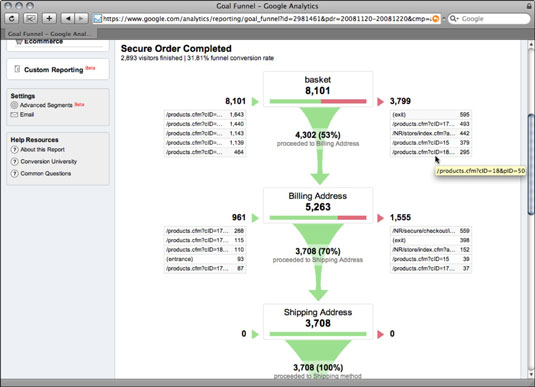Click red exit arrow beside Billing Address
This screenshot has height=387, width=535.
[x=380, y=218]
